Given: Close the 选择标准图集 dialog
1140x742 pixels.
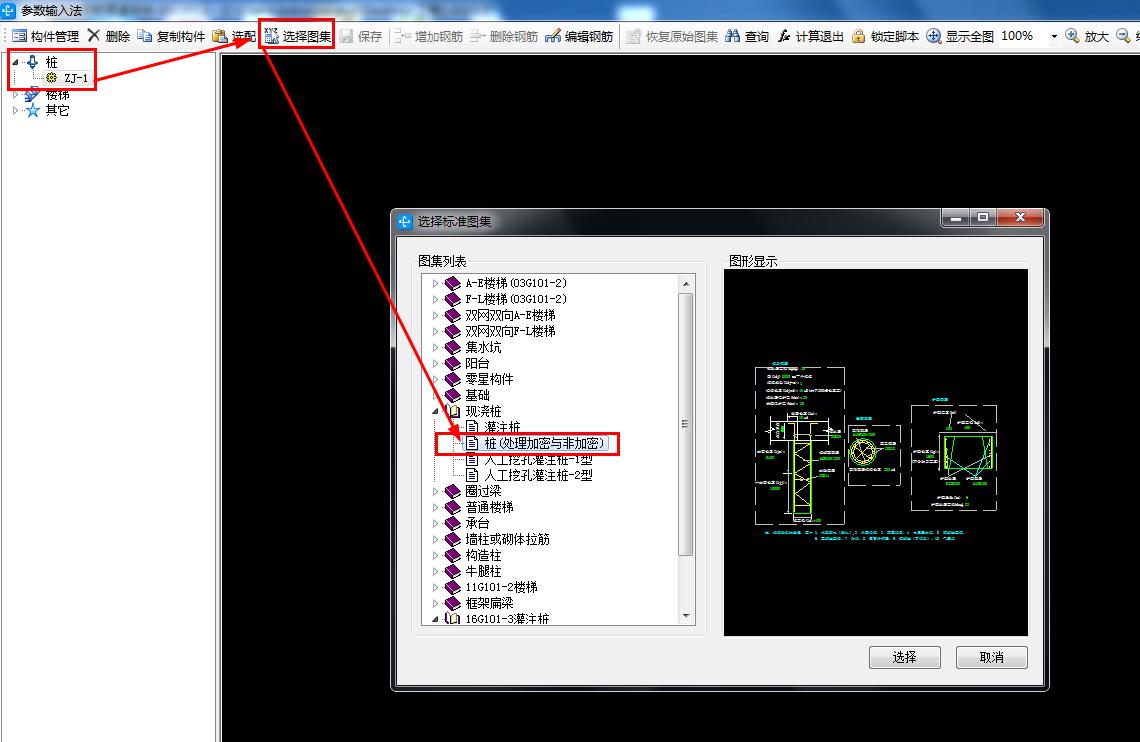Looking at the screenshot, I should (1020, 217).
